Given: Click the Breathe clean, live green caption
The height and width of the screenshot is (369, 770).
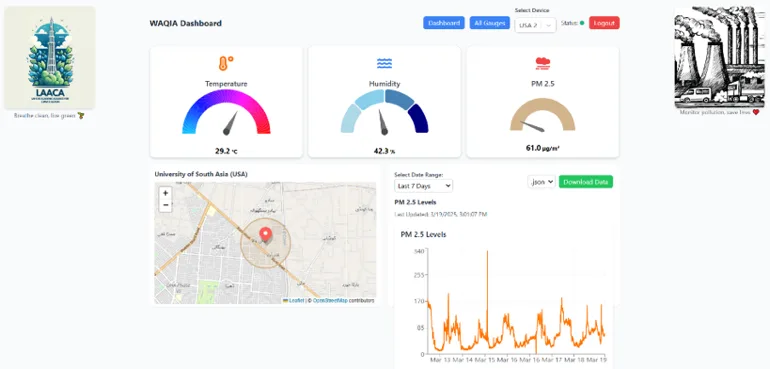Looking at the screenshot, I should click(x=49, y=115).
